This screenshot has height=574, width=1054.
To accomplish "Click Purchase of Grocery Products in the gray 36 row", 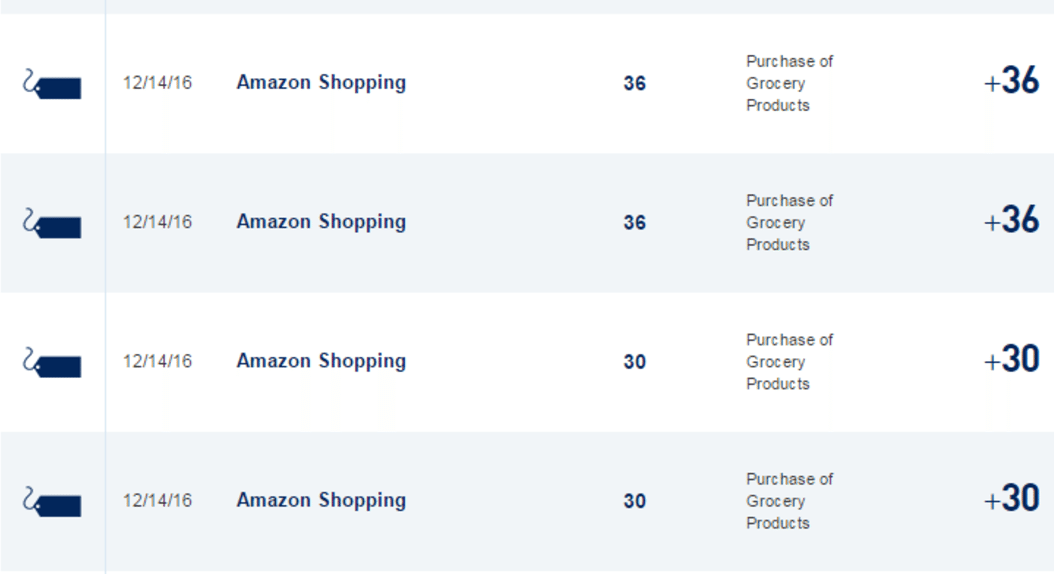I will pos(790,222).
